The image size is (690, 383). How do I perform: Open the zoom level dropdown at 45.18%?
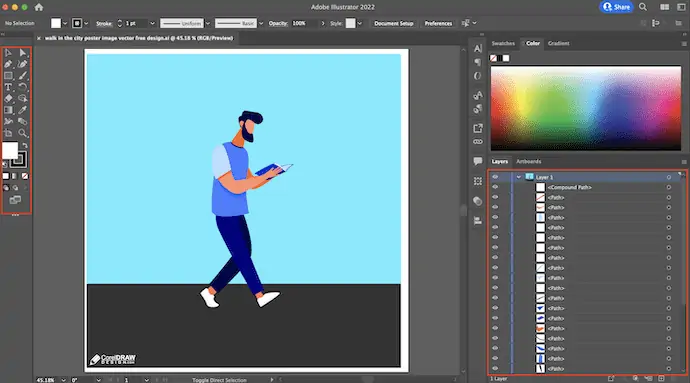(x=64, y=380)
